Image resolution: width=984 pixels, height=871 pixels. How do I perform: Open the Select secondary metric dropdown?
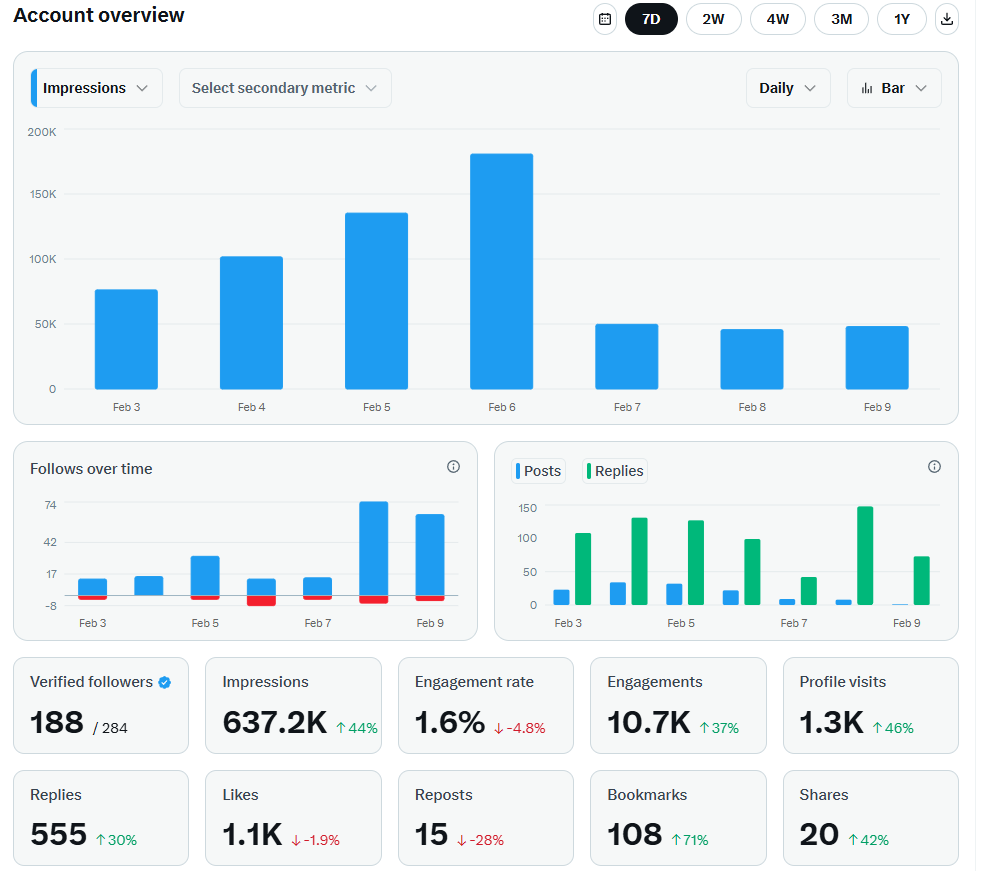coord(284,88)
